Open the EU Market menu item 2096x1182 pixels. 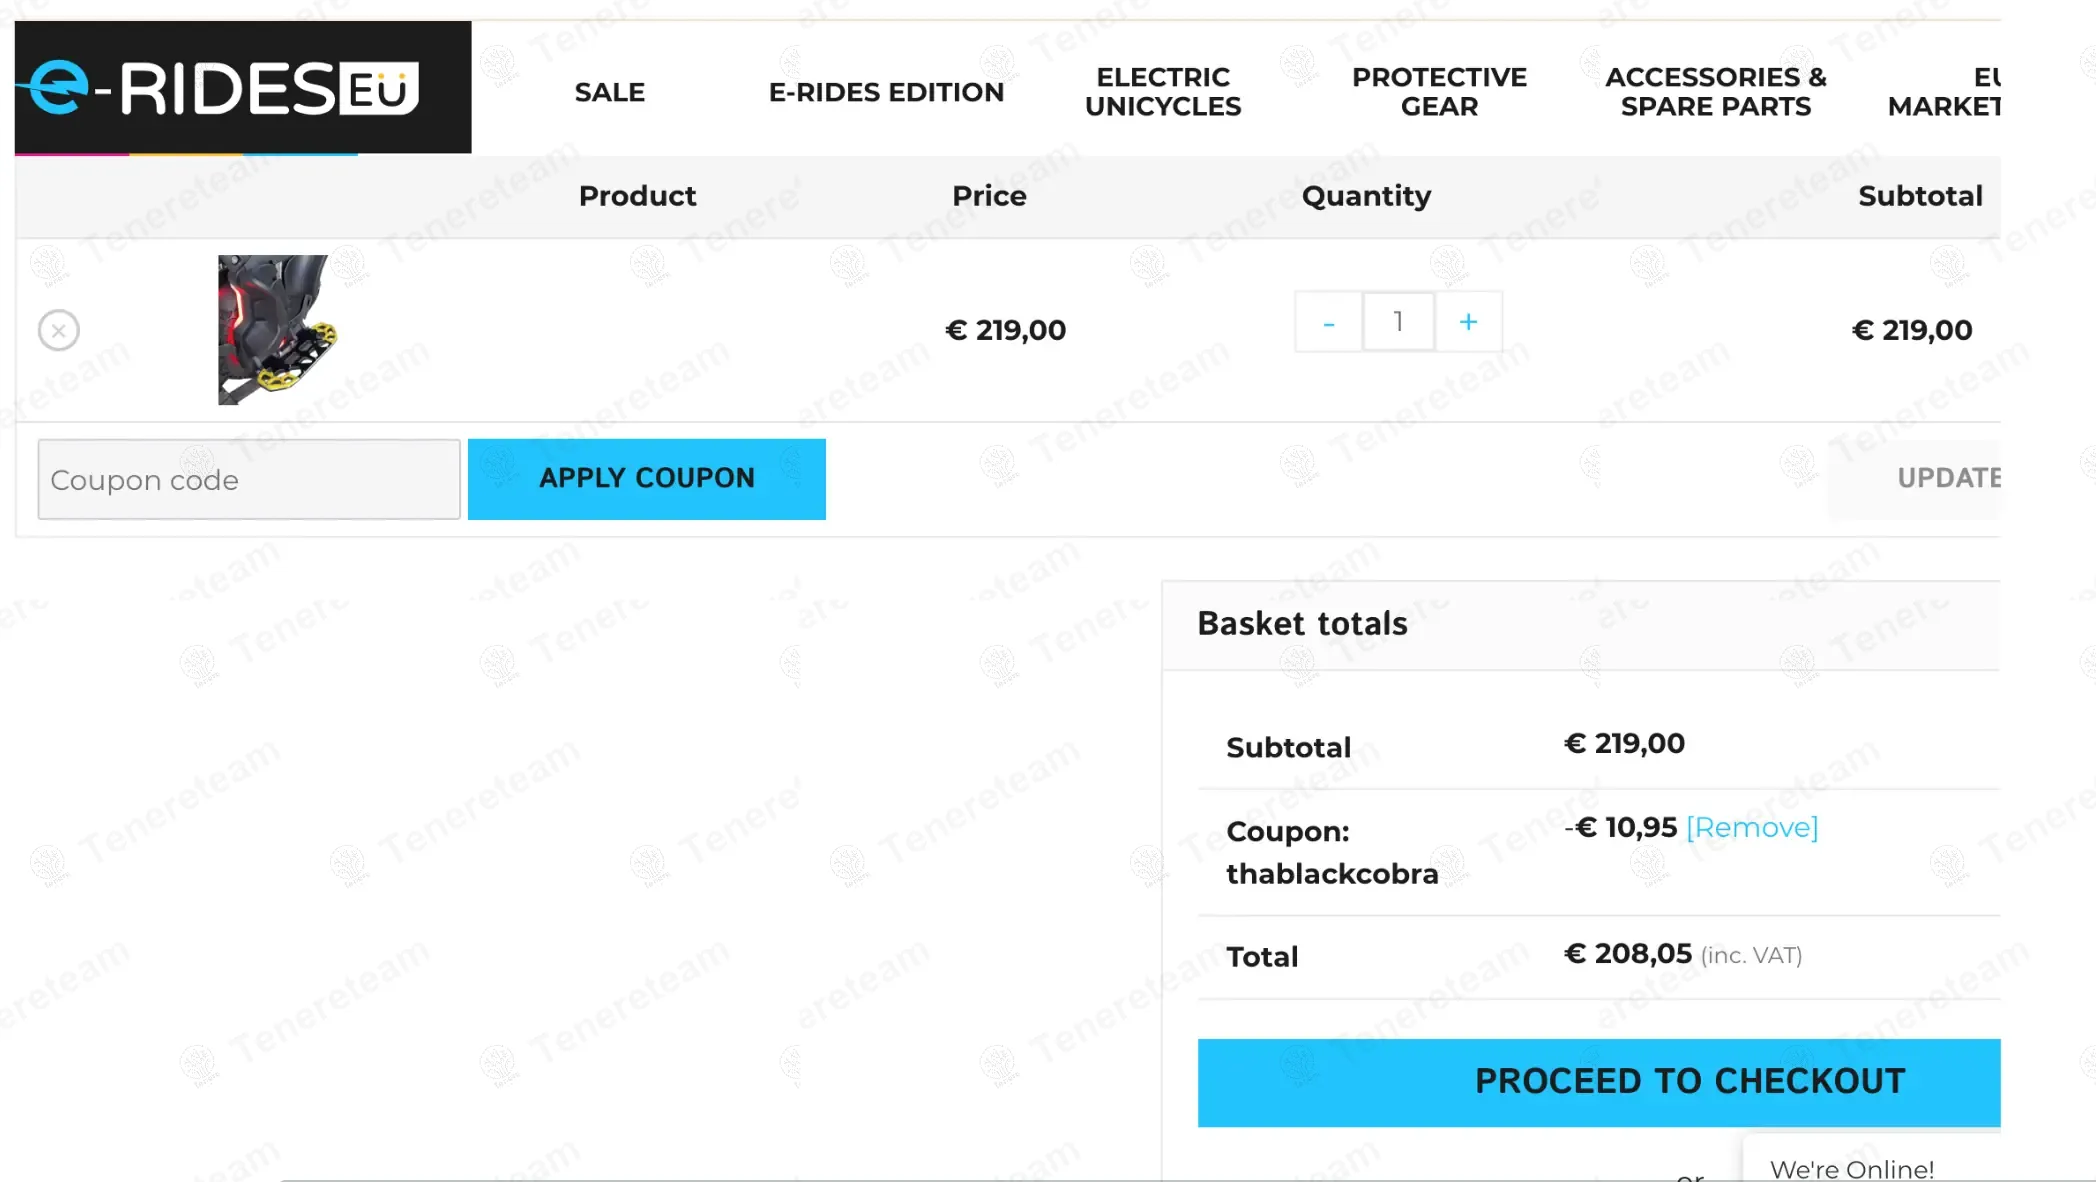tap(1945, 92)
